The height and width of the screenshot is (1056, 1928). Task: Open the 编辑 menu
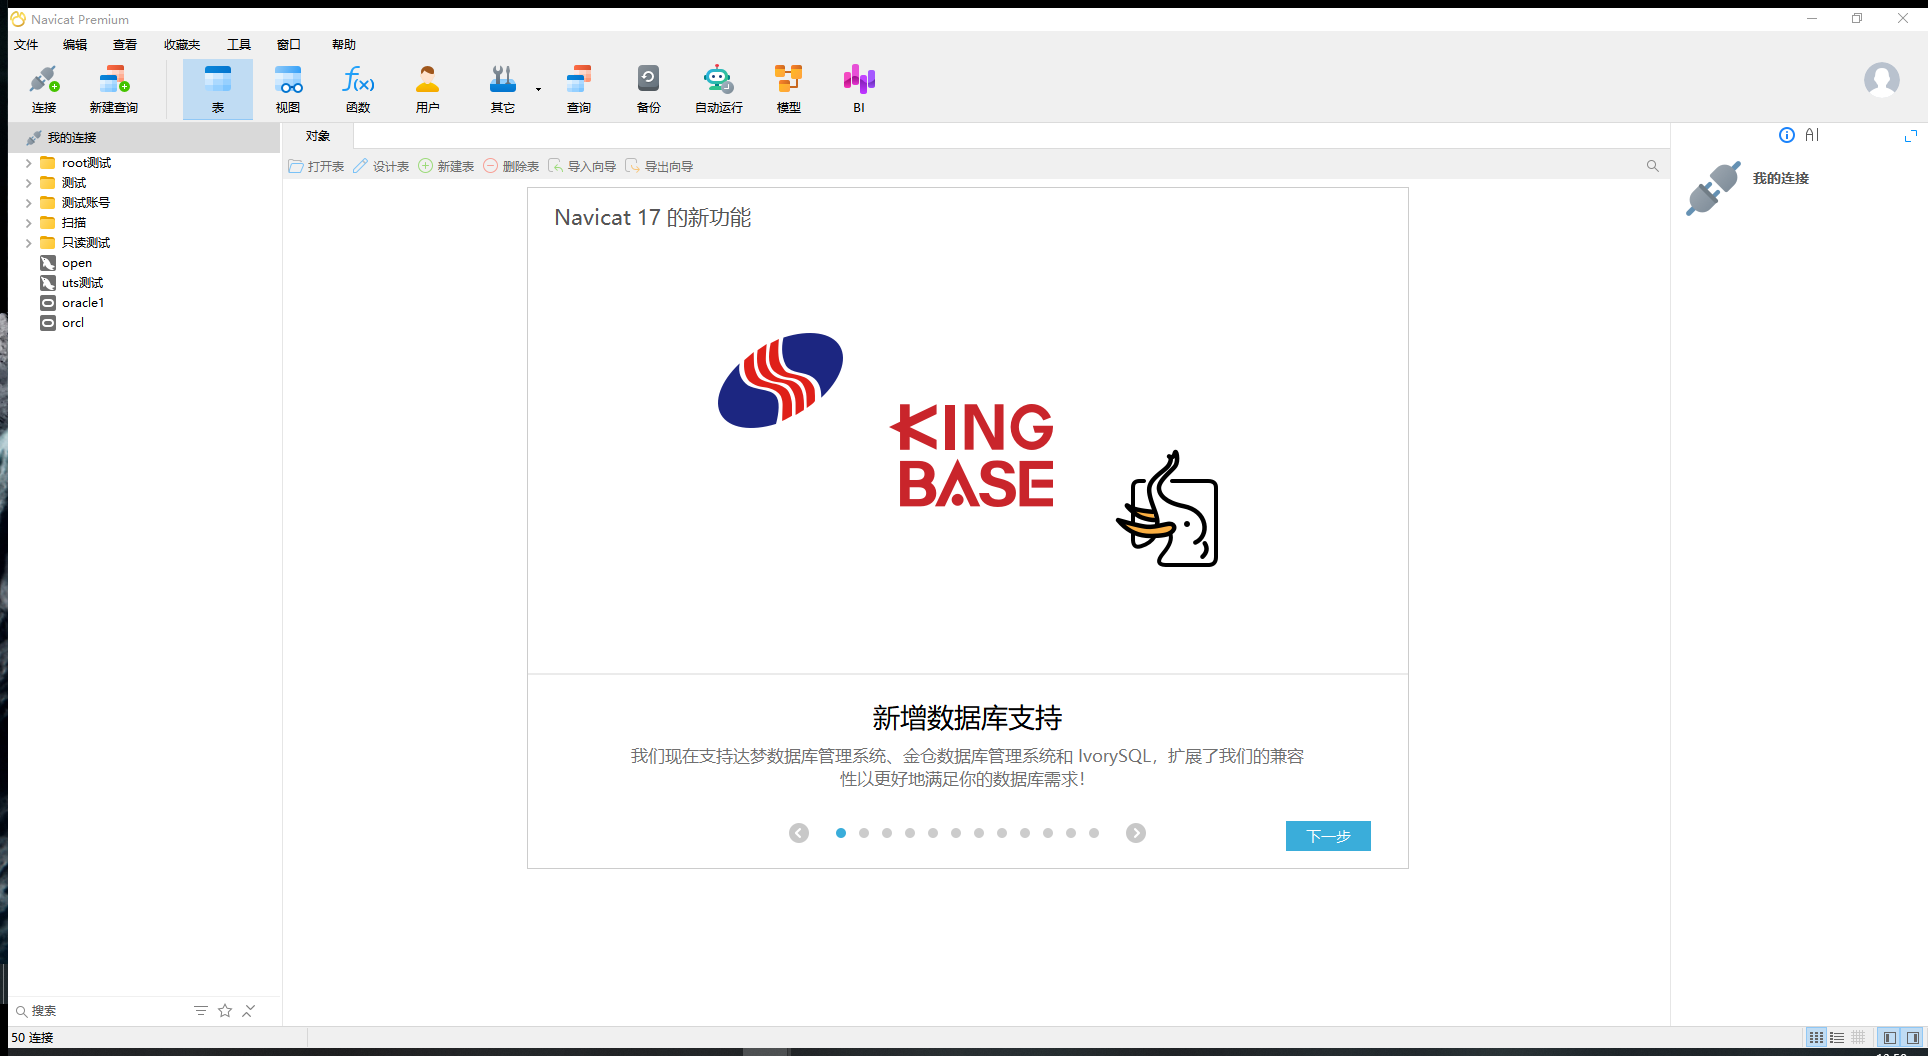pos(75,45)
